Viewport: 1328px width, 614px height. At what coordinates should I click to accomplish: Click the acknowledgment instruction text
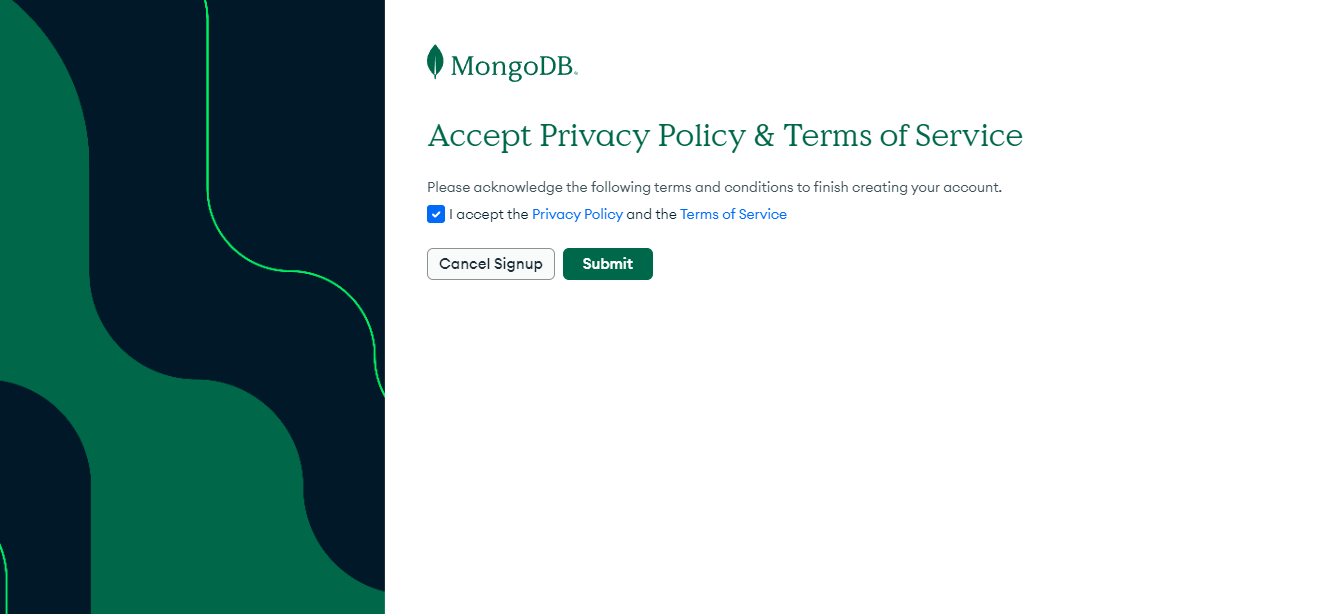tap(714, 187)
